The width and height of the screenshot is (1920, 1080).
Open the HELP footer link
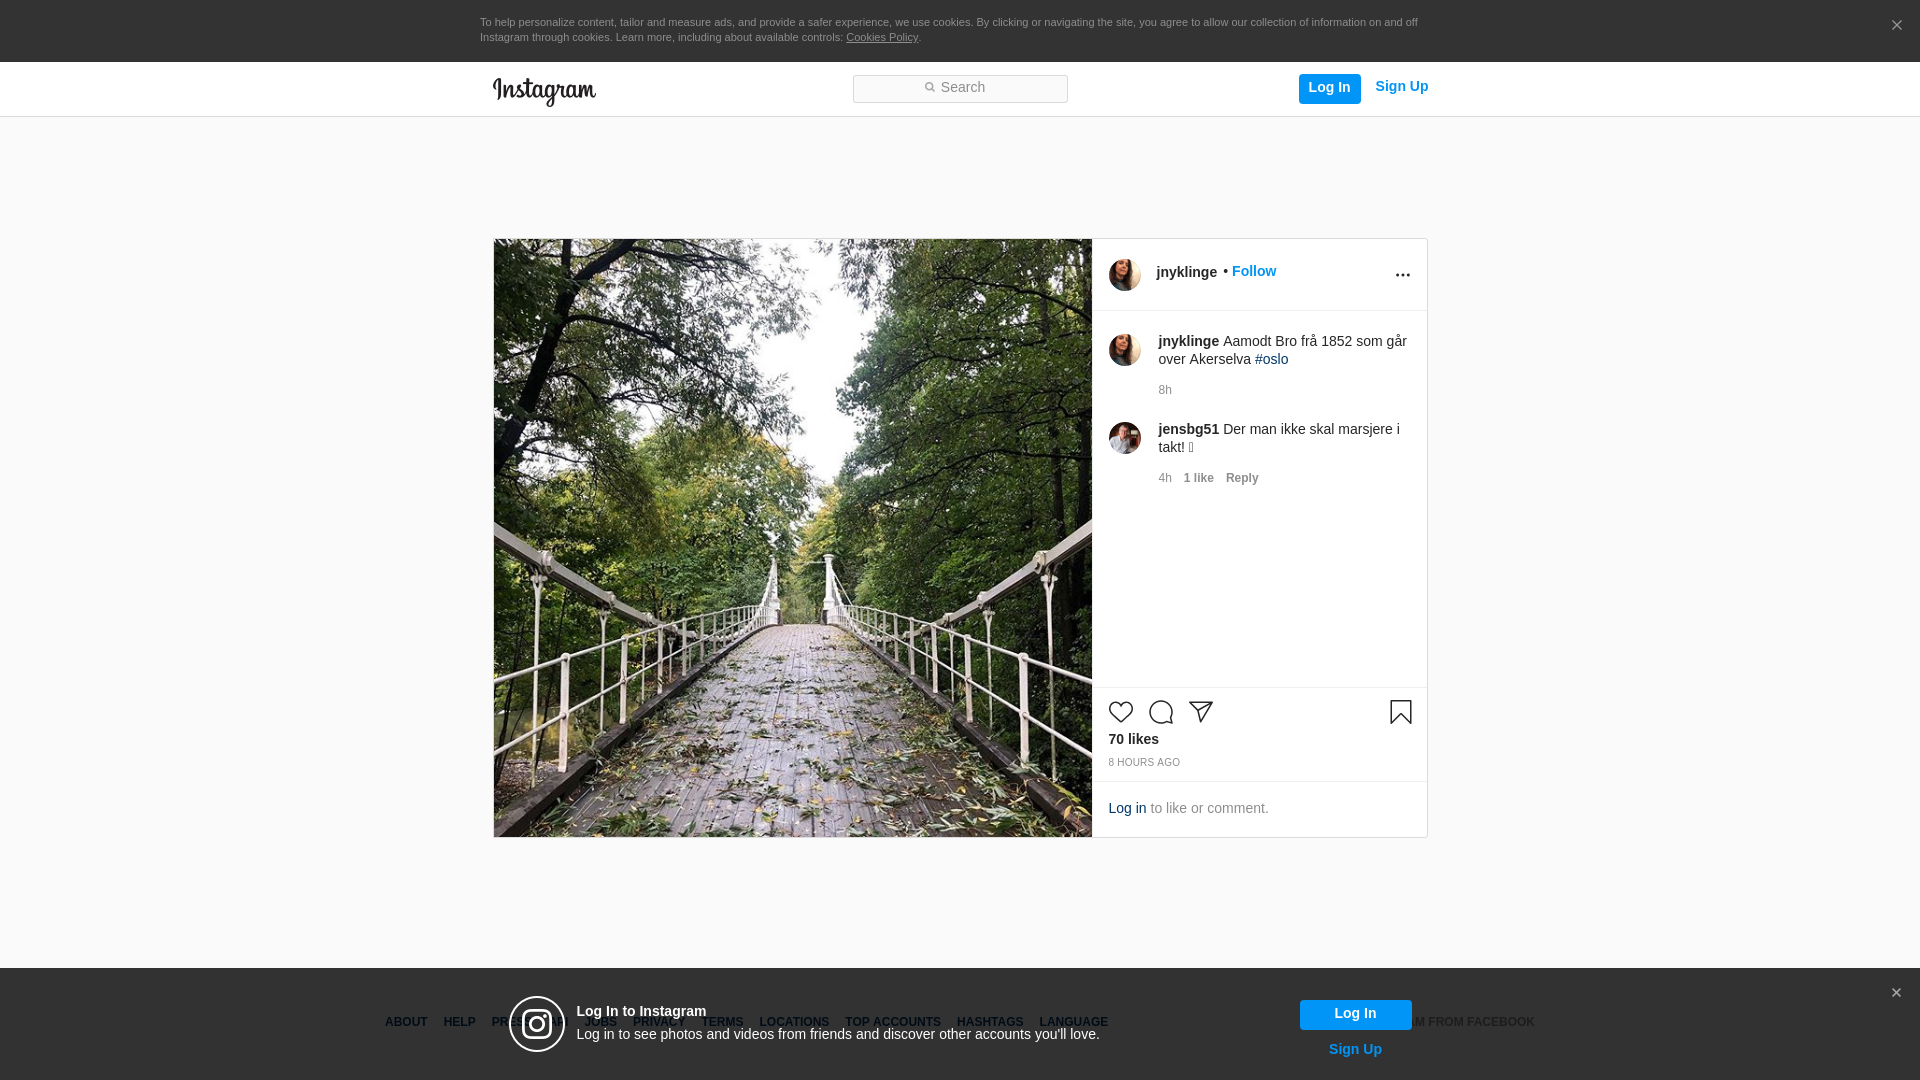pos(459,1022)
